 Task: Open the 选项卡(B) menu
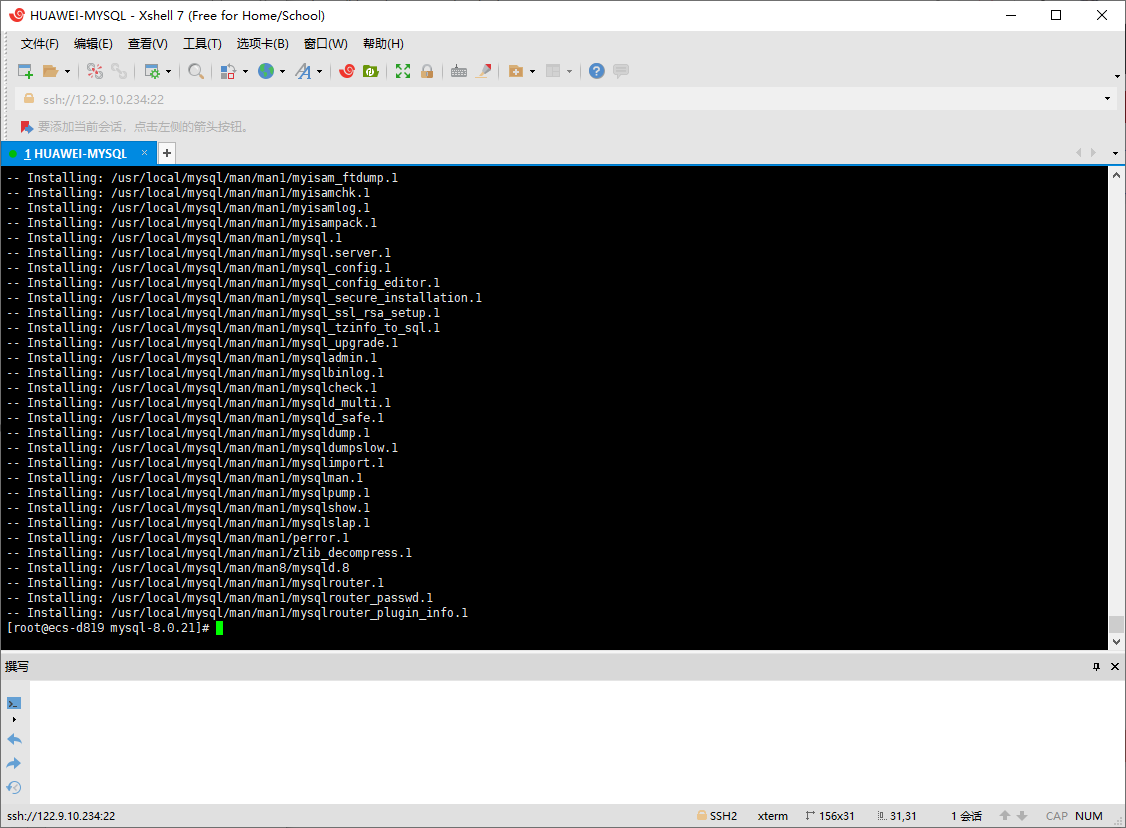[x=263, y=44]
